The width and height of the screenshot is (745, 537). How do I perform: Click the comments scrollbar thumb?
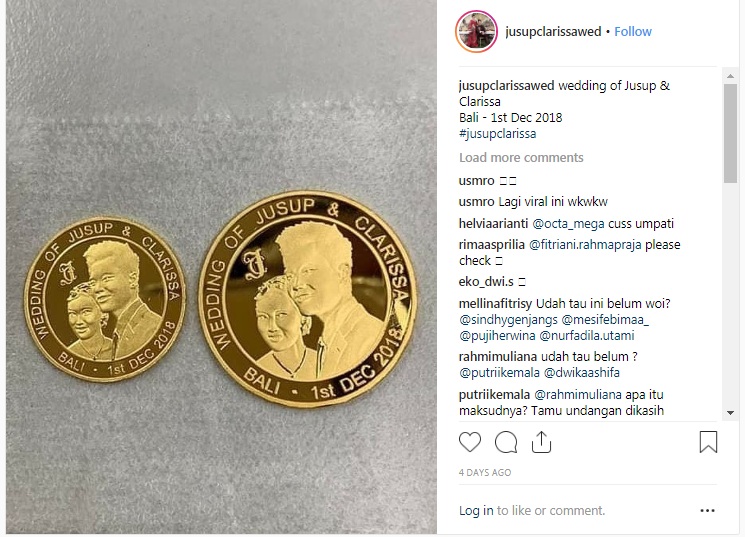point(730,133)
